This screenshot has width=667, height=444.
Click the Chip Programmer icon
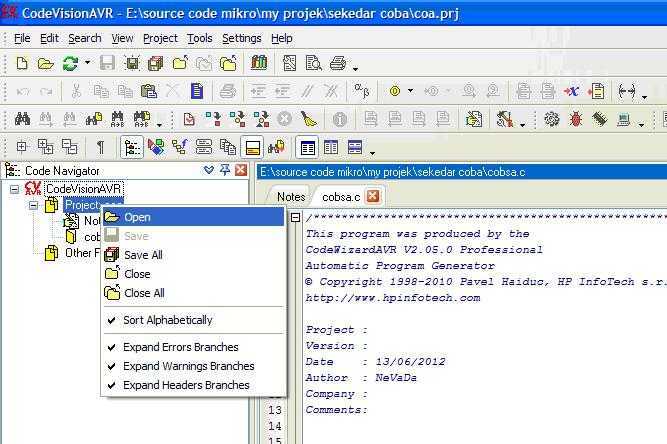click(x=599, y=119)
